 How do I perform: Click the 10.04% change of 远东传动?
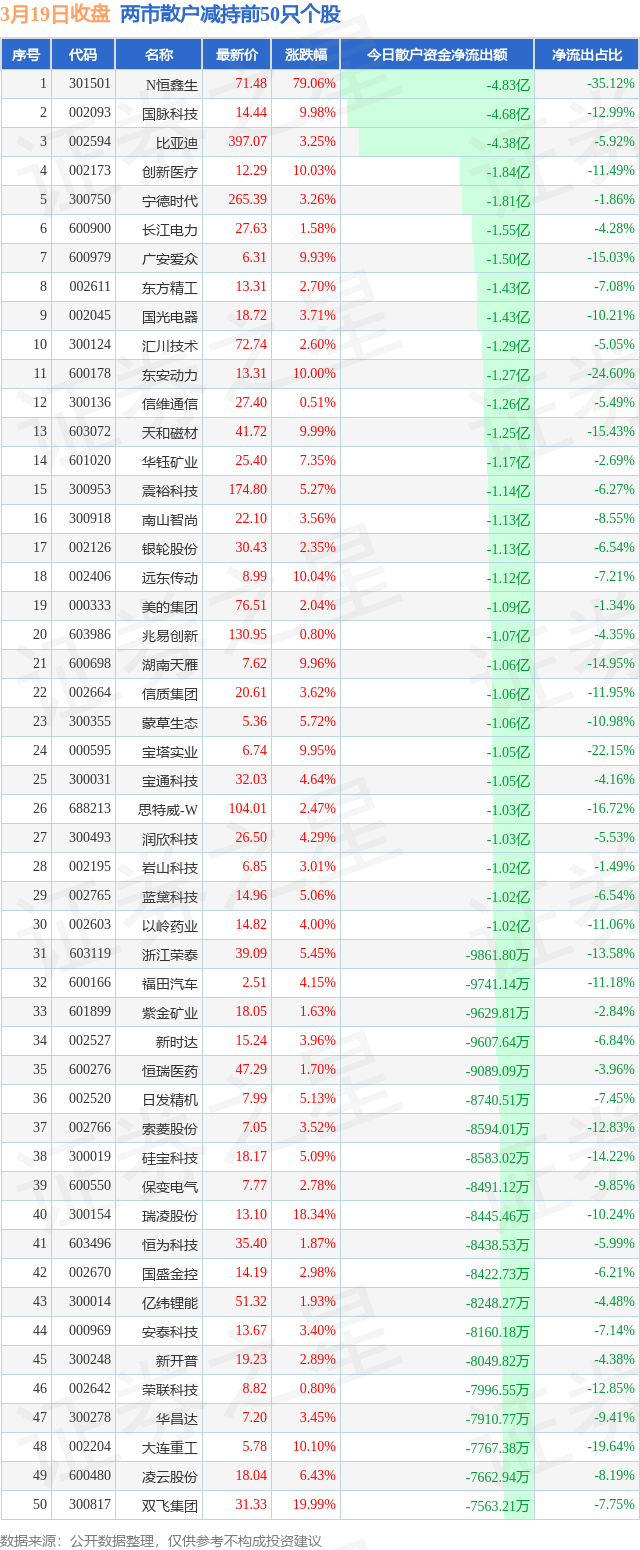click(313, 577)
